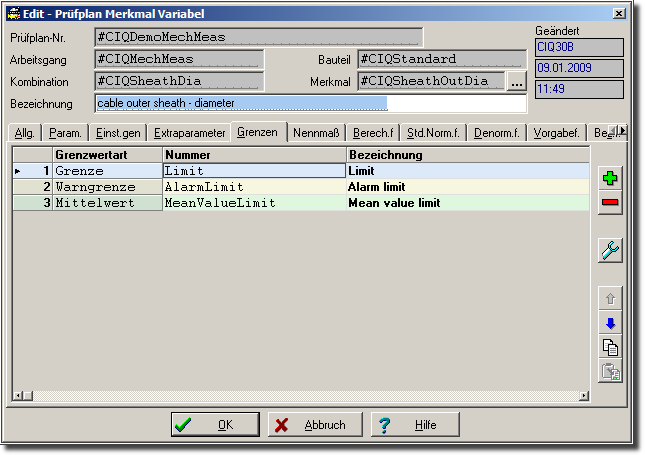
Task: Click the paste rows icon
Action: [610, 372]
